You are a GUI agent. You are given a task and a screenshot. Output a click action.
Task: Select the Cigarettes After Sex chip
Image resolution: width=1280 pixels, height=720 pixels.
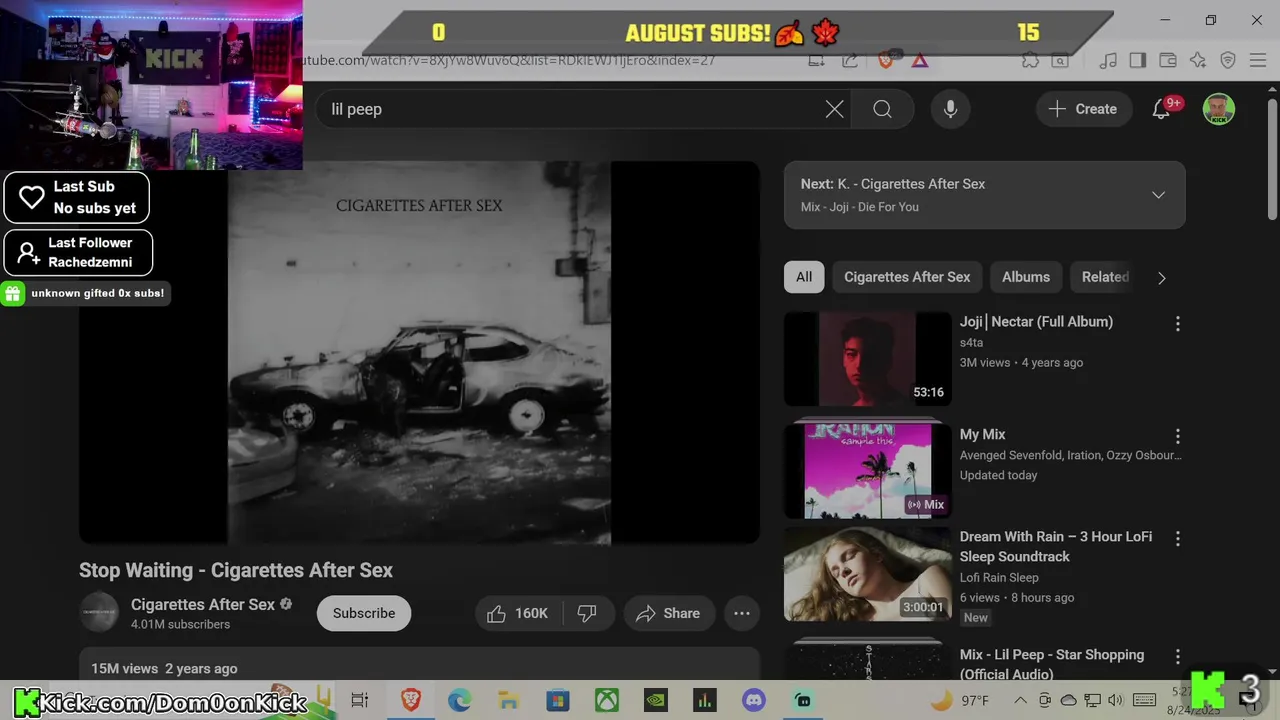pyautogui.click(x=907, y=277)
